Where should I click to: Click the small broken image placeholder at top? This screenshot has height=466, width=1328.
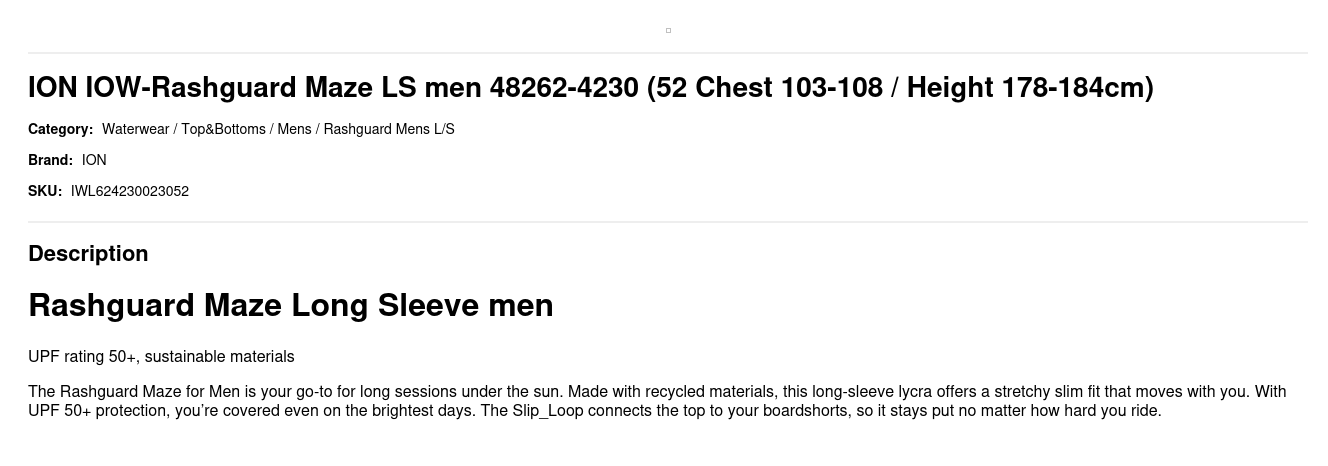668,31
